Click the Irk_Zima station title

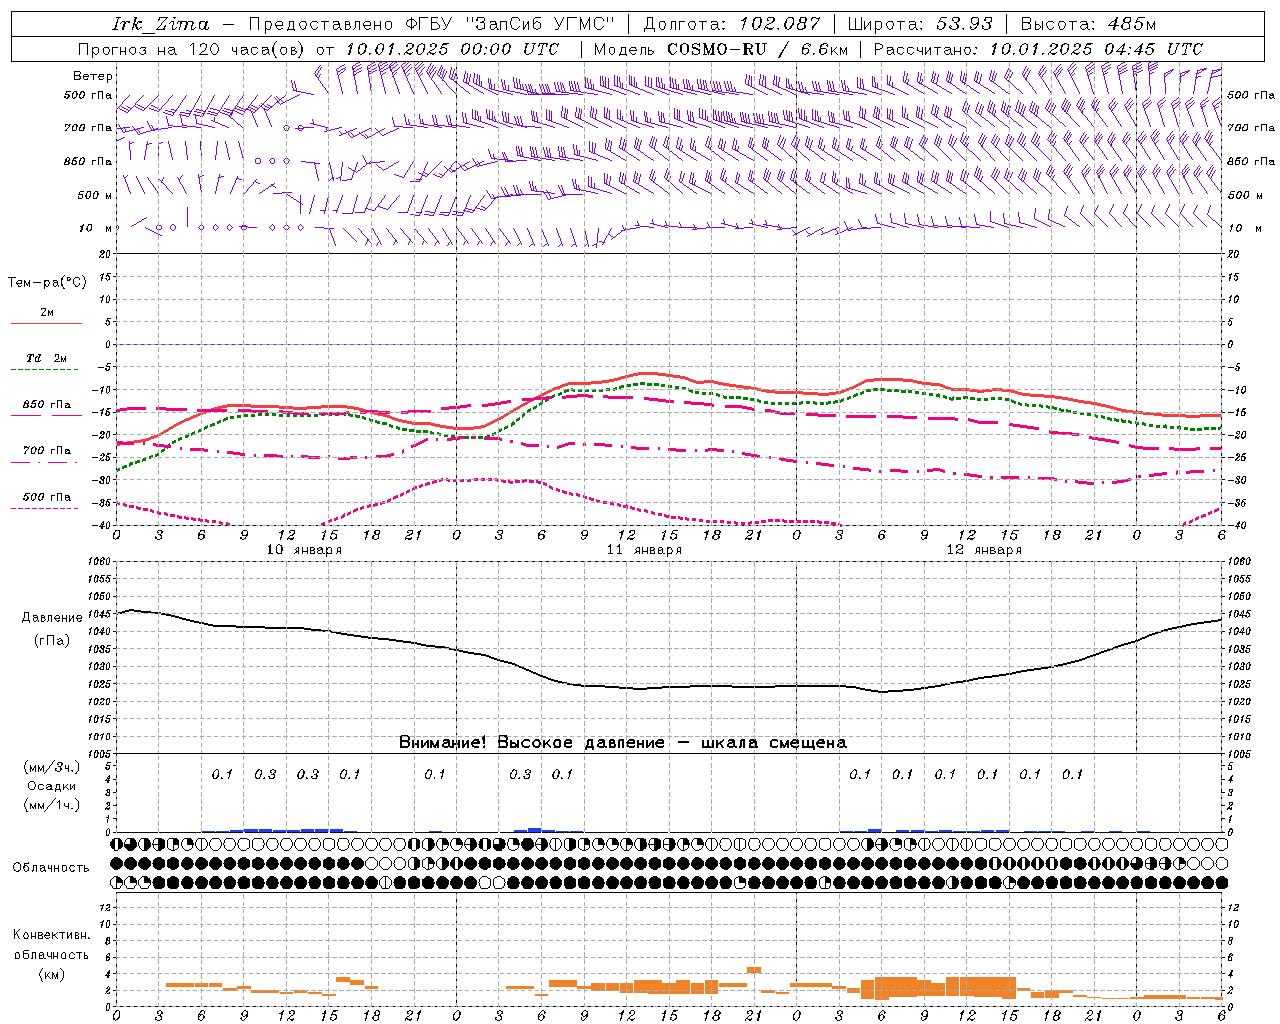pos(161,24)
